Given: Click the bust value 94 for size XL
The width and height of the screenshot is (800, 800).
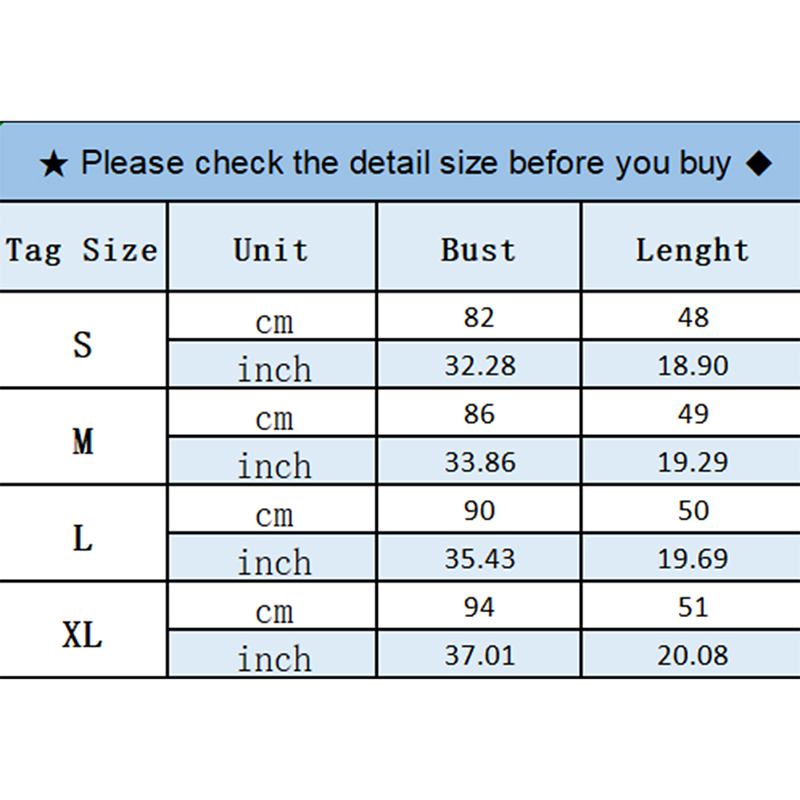Looking at the screenshot, I should click(479, 607).
